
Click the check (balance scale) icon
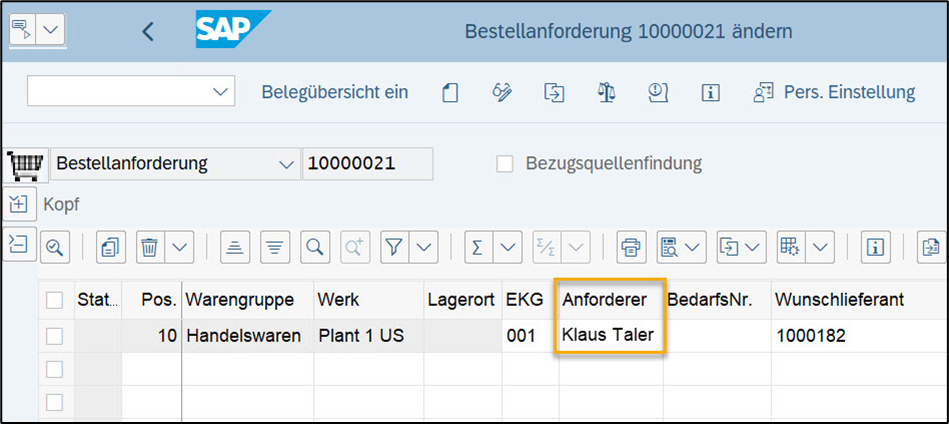coord(606,92)
